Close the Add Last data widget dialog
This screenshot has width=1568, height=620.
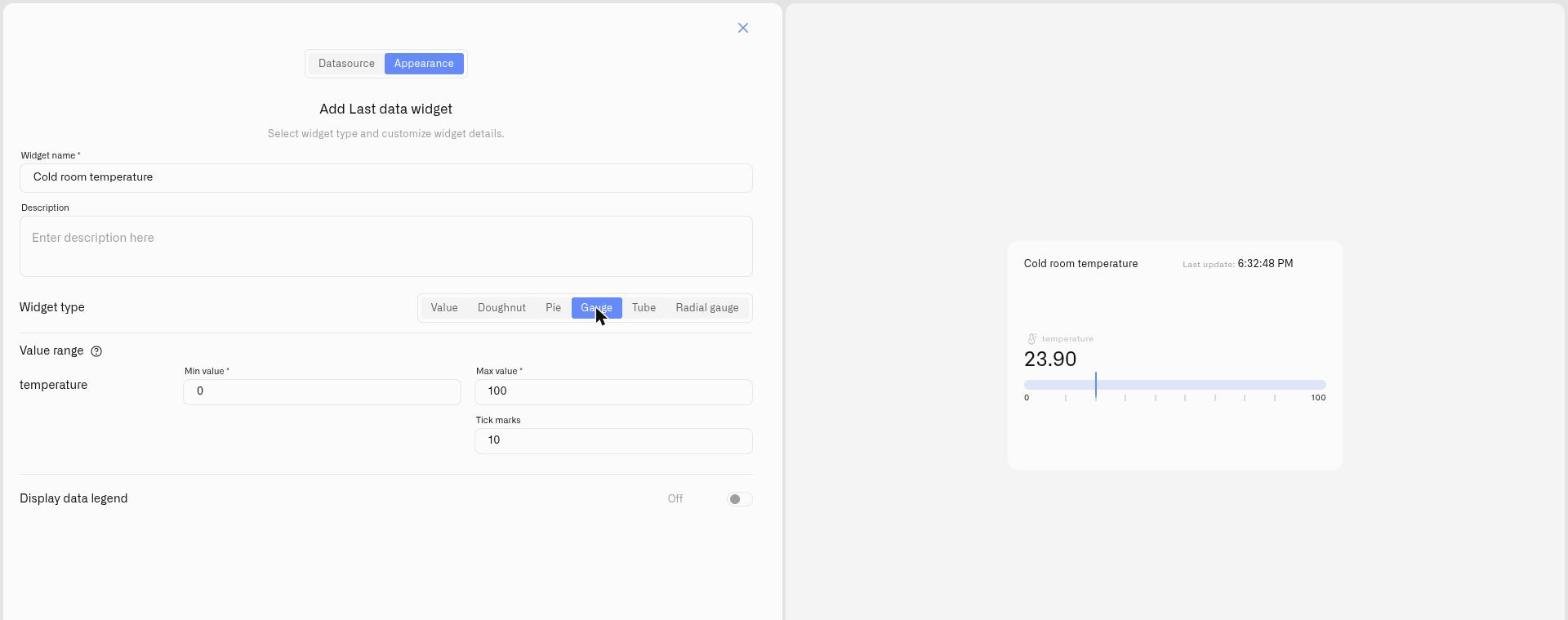743,28
